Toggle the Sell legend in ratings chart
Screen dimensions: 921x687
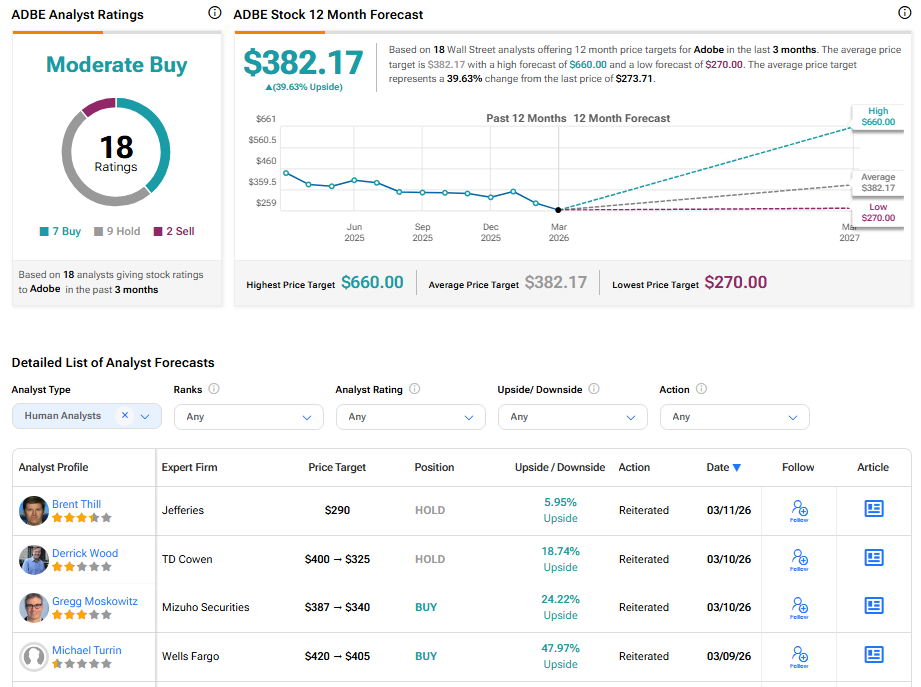[x=174, y=231]
